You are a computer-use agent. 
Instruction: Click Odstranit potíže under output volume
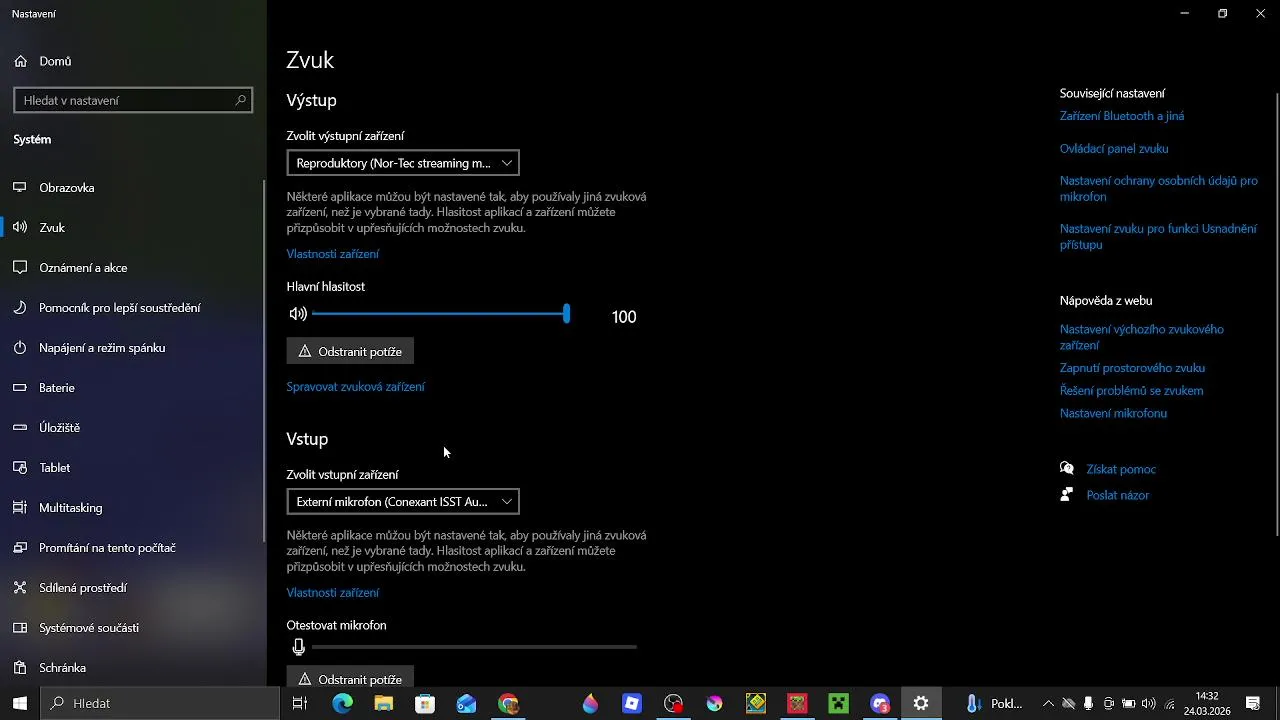[x=350, y=352]
